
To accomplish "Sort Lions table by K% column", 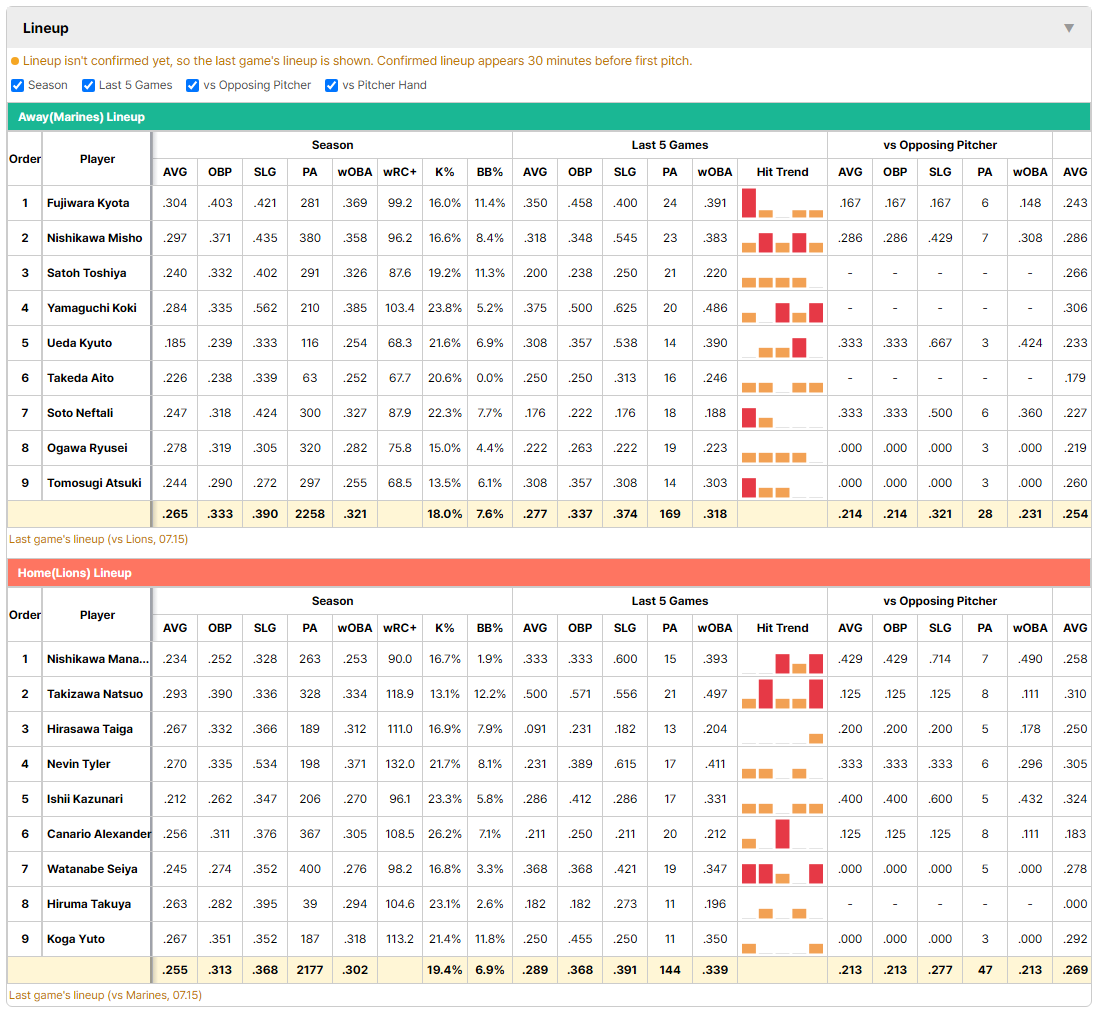I will point(445,628).
